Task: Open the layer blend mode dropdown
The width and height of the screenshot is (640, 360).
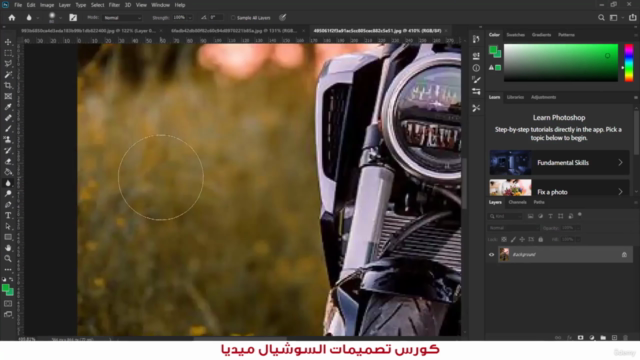Action: tap(513, 228)
